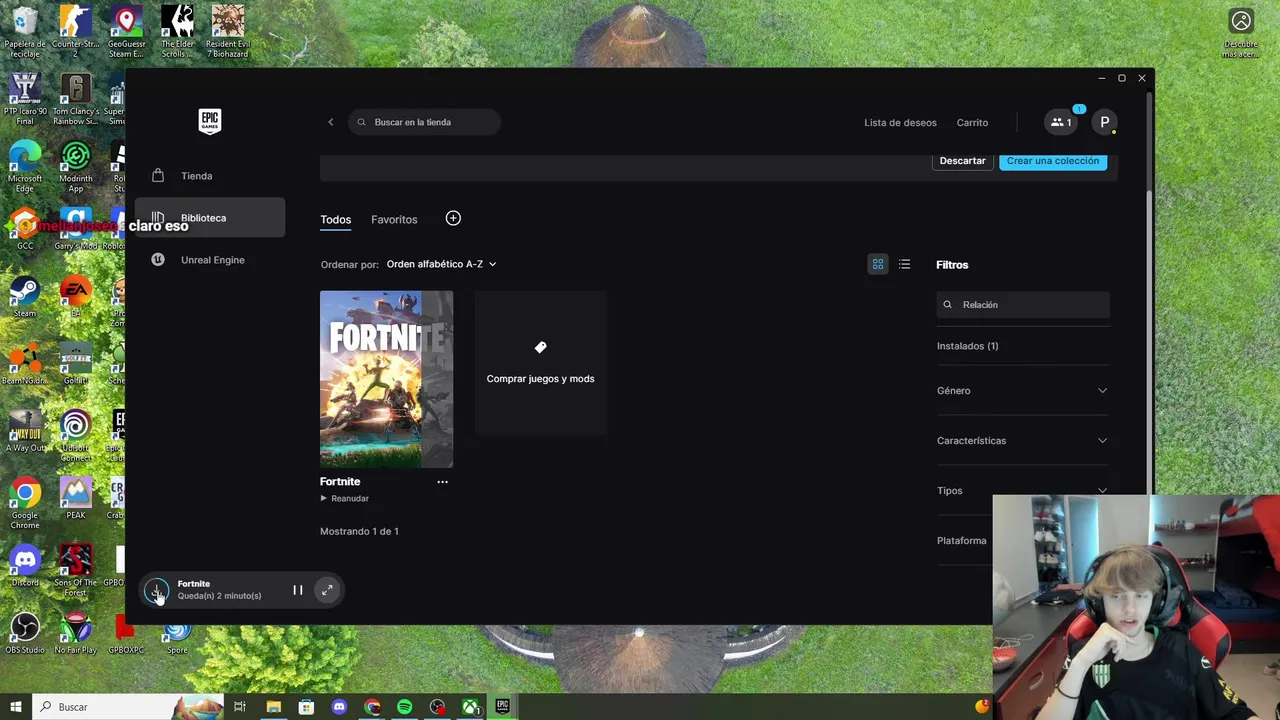Screen dimensions: 1280x720
Task: Expand the downloads panel with arrows icon
Action: 327,590
